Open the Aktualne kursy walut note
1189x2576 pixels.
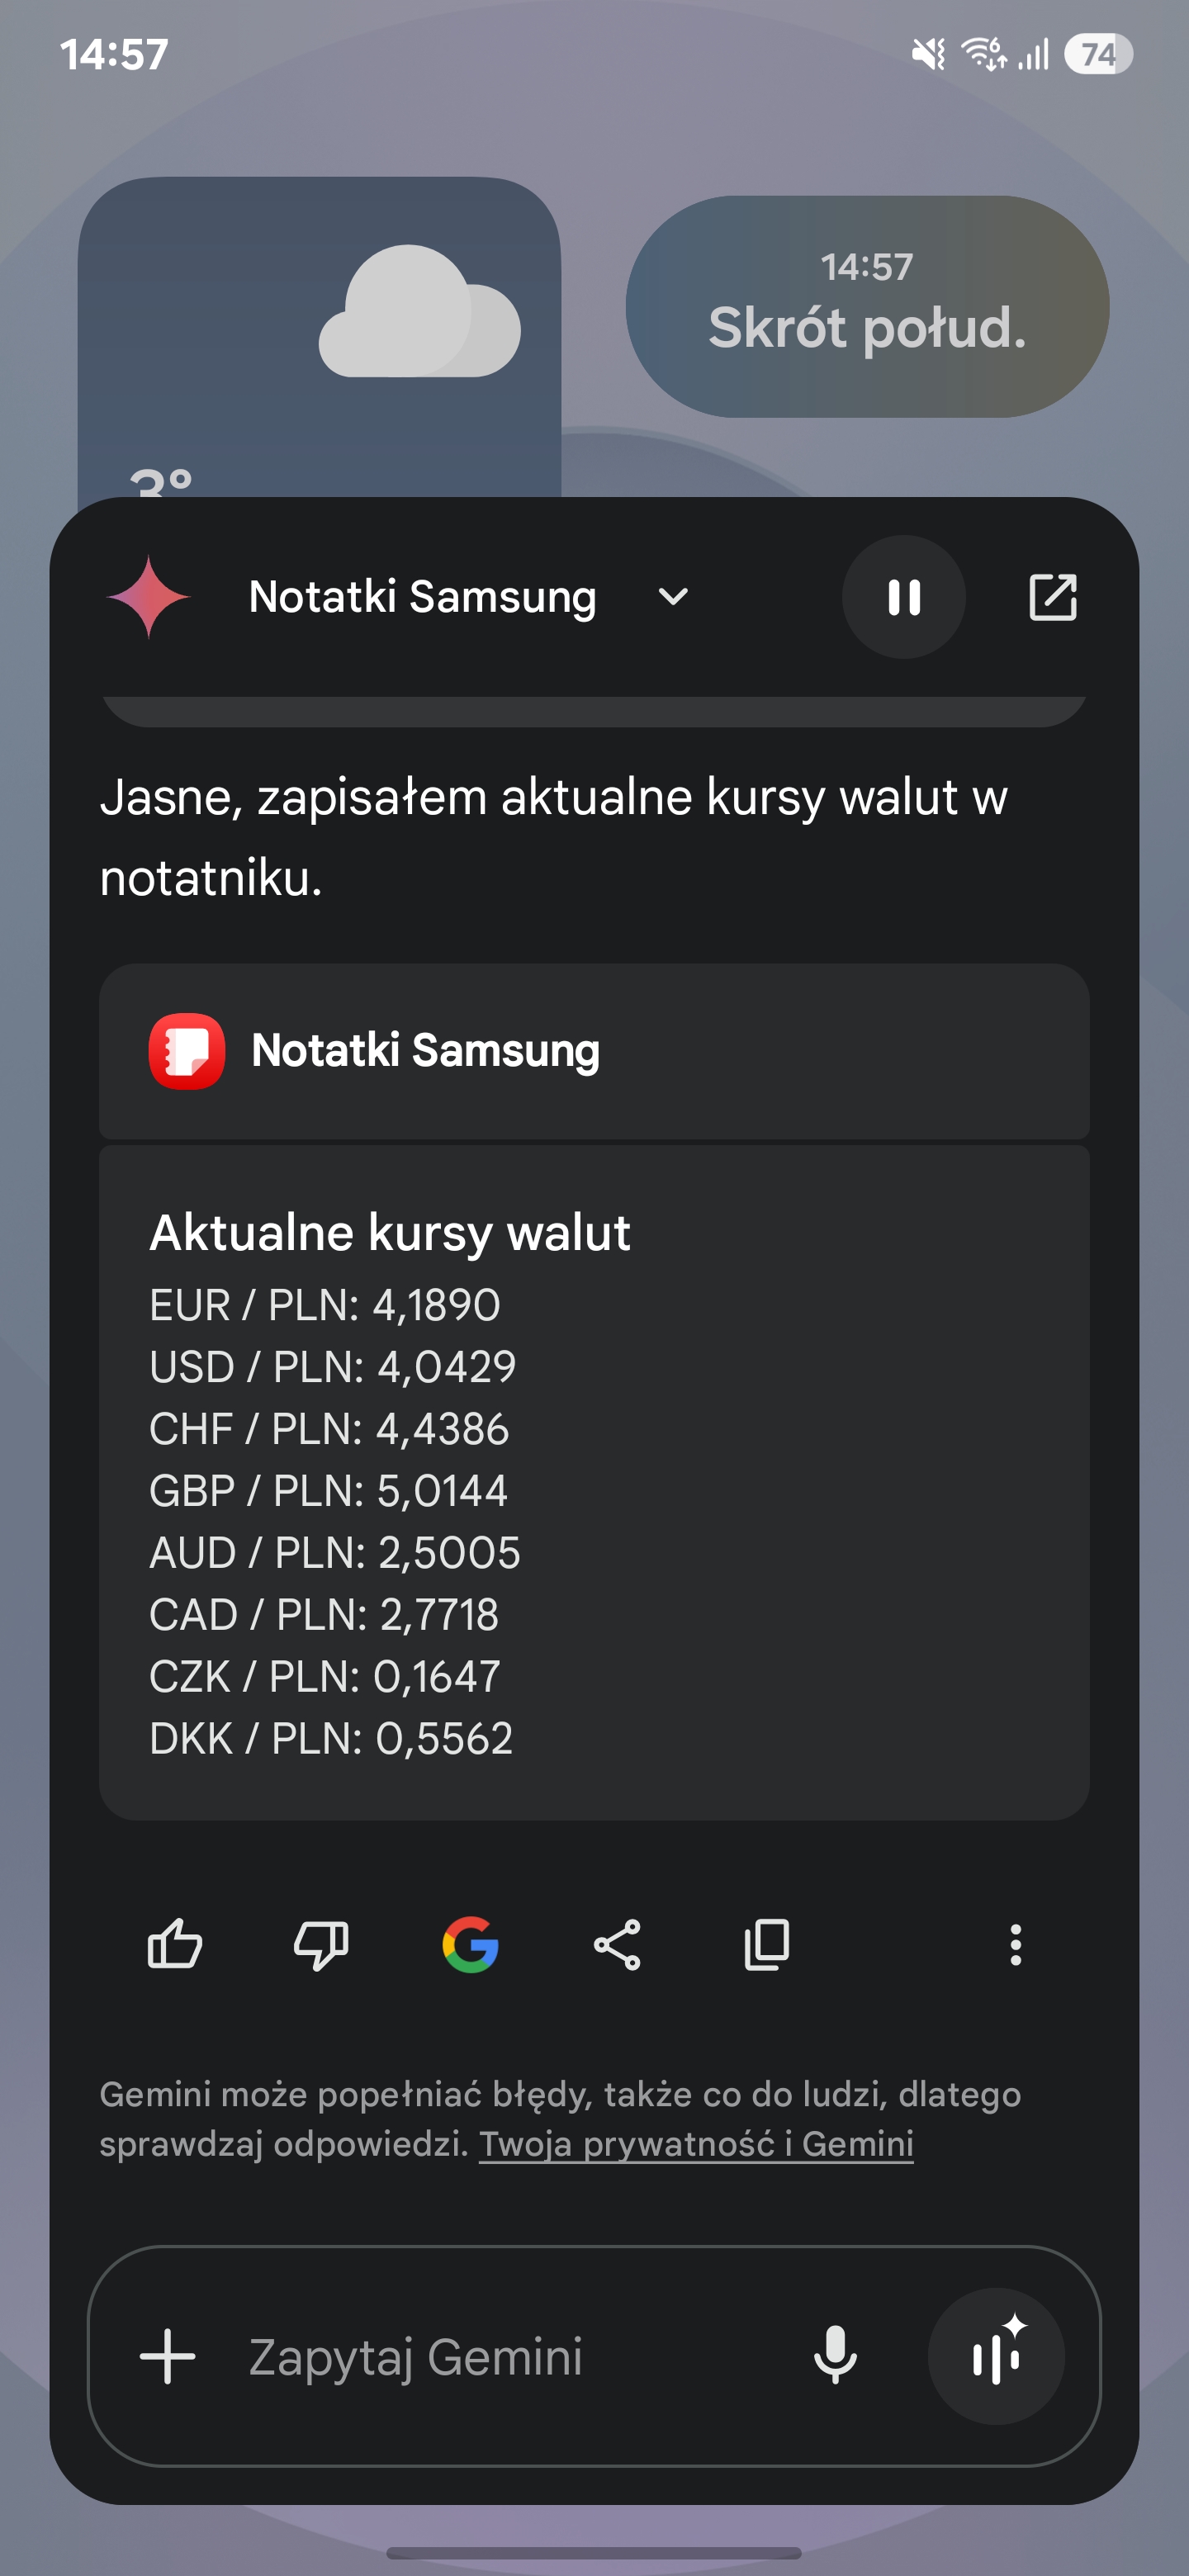594,1483
